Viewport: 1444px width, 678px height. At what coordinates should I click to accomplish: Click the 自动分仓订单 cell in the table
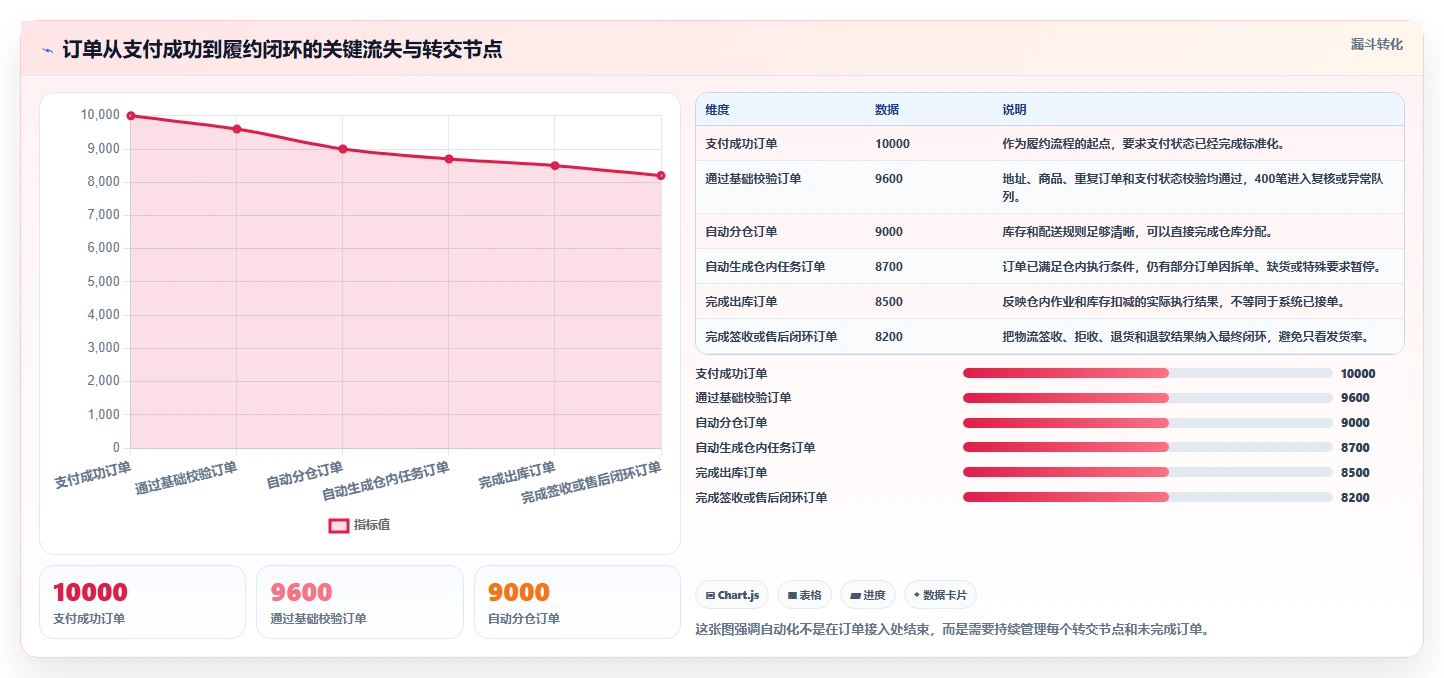tap(741, 232)
